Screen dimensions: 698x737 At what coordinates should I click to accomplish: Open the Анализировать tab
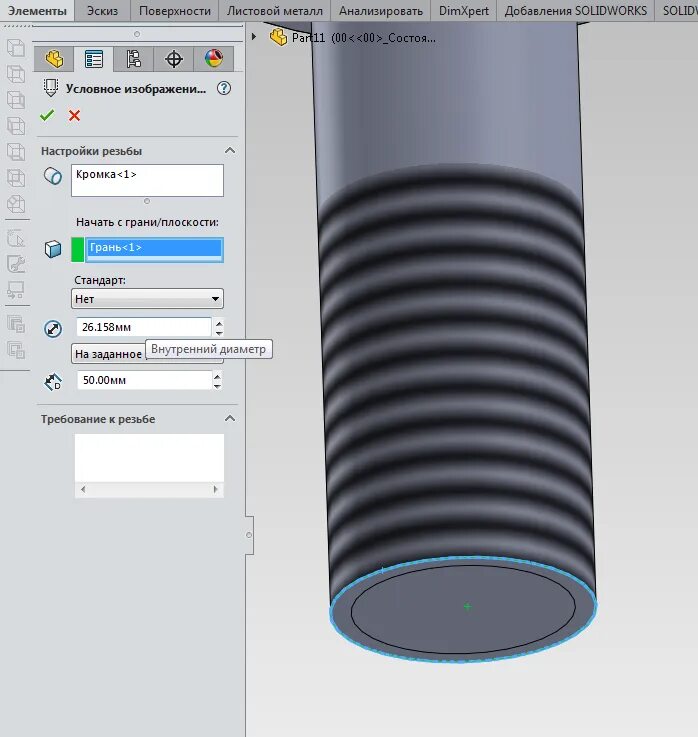click(x=381, y=10)
